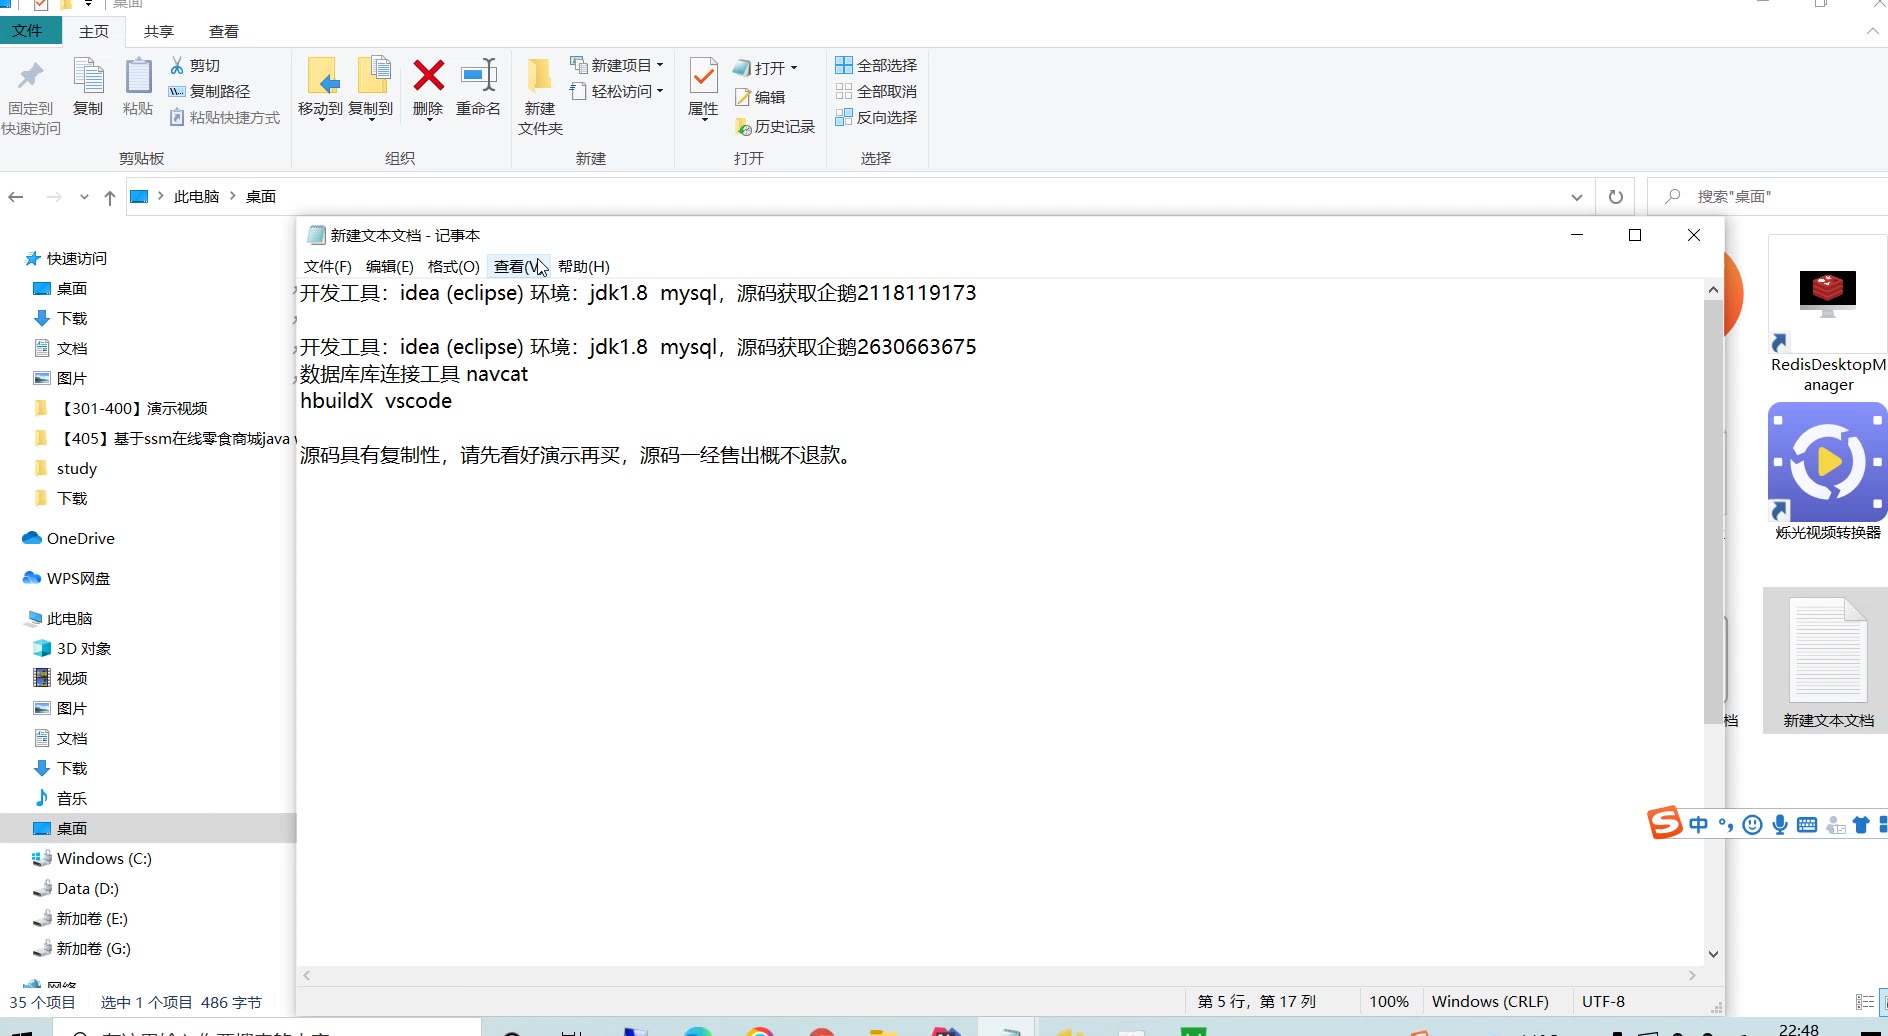Screen dimensions: 1888x1036
Task: Click Invert selection (反向选择)
Action: pyautogui.click(x=876, y=117)
